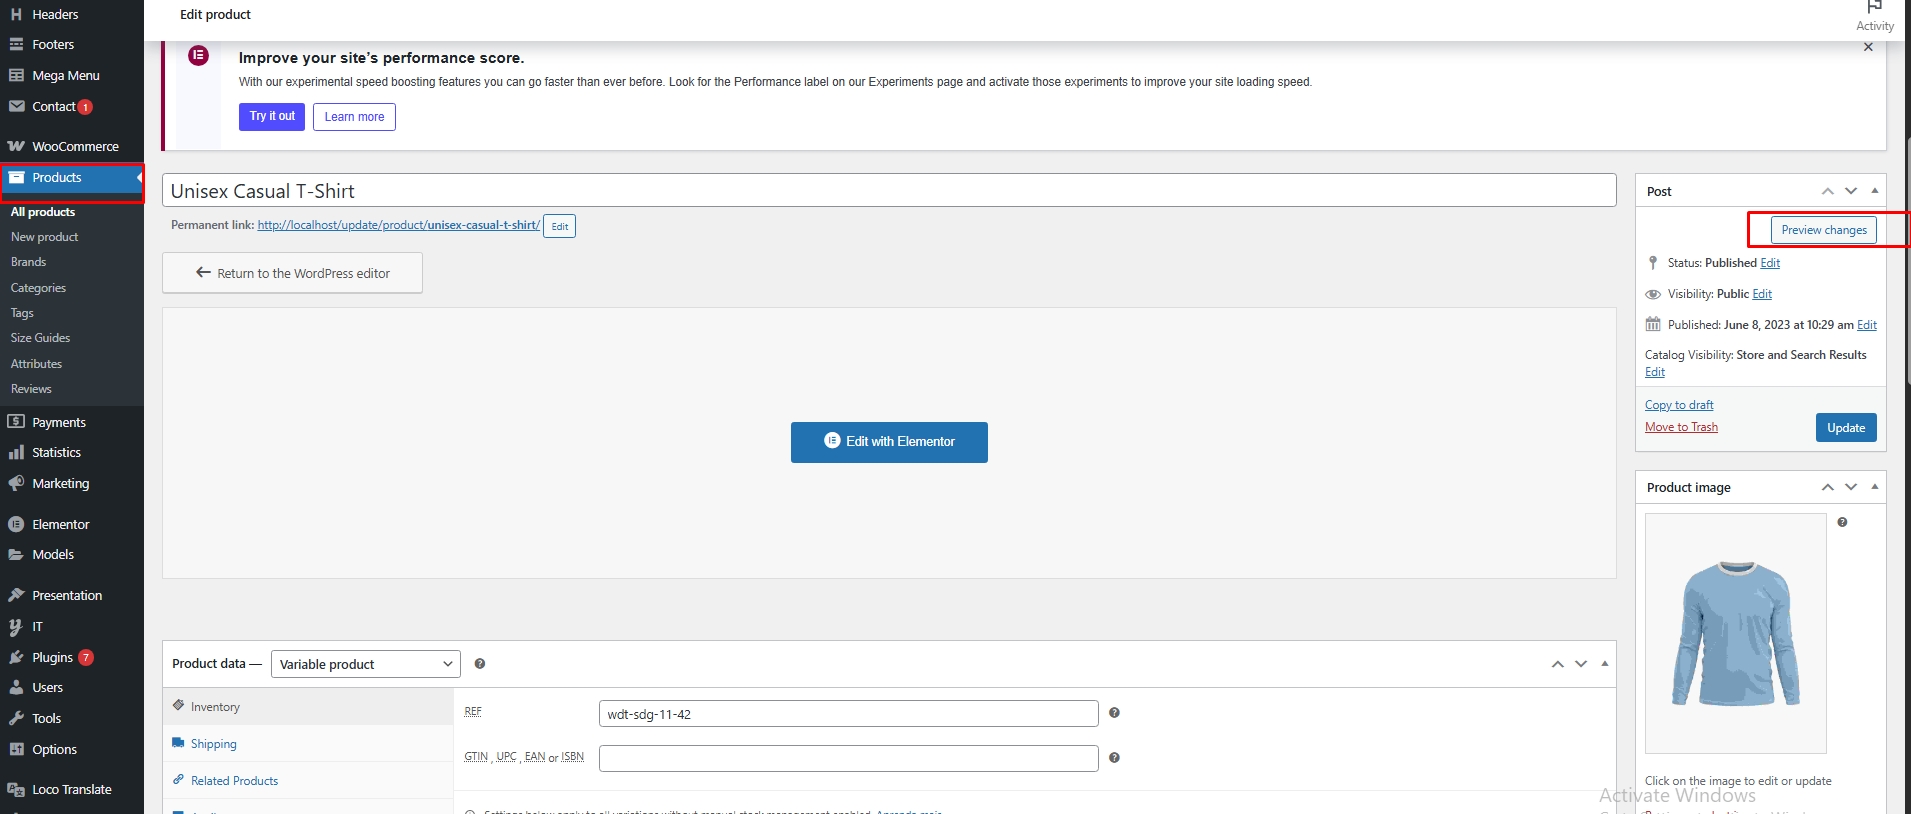Go to Categories under Products

tap(38, 288)
